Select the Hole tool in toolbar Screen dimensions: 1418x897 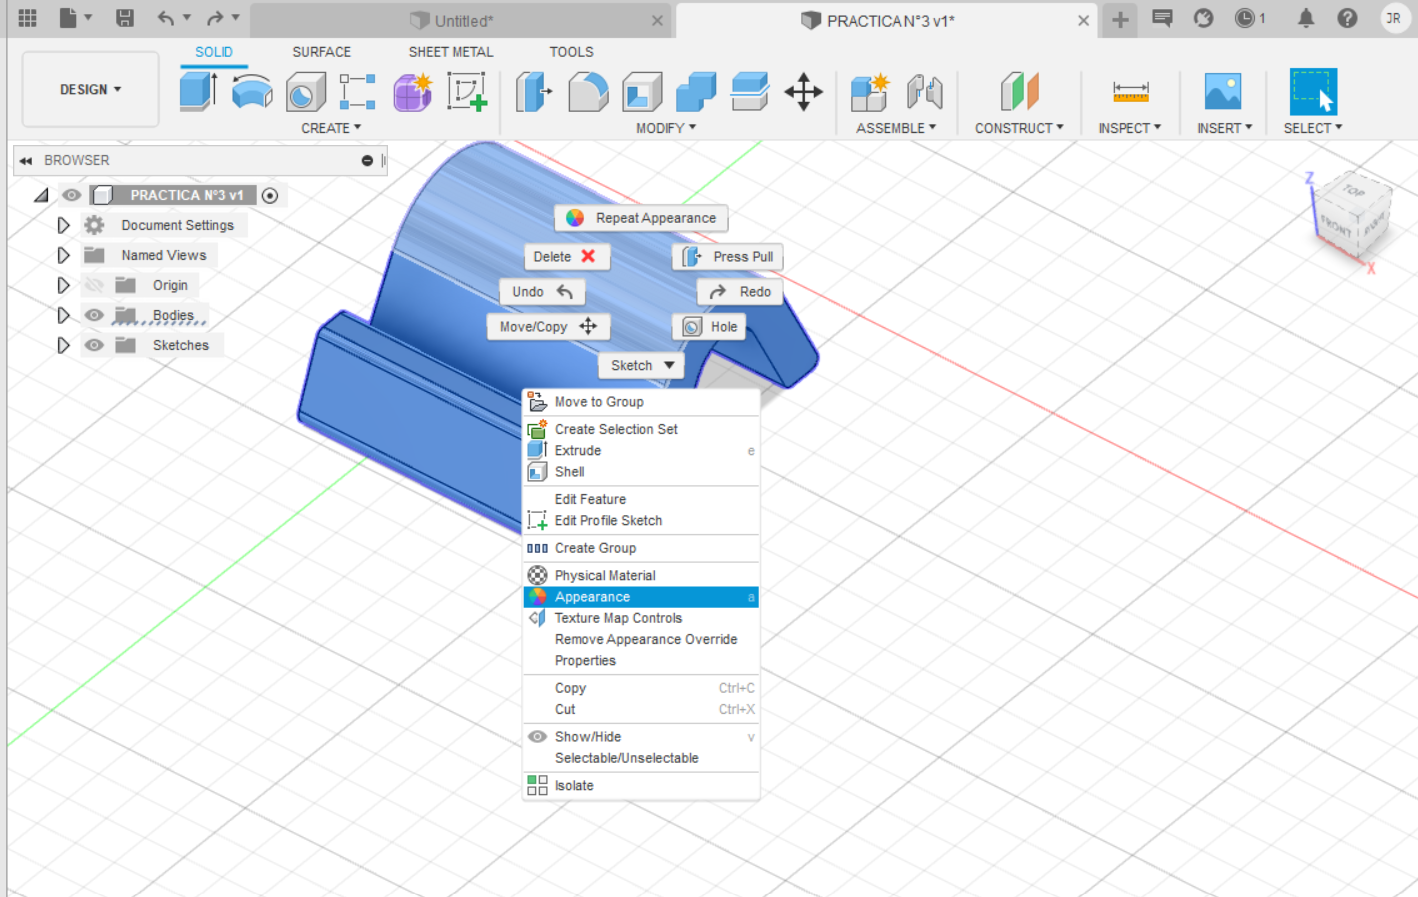305,92
